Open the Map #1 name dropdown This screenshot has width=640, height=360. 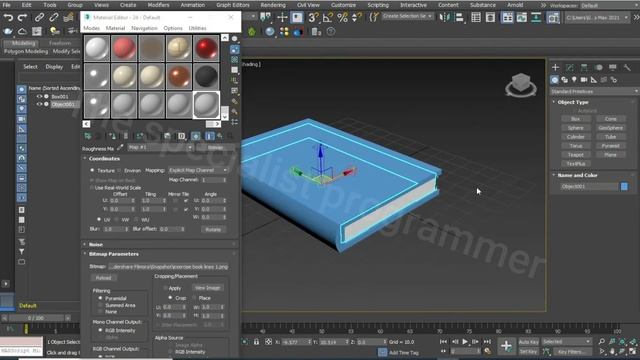pyautogui.click(x=160, y=147)
